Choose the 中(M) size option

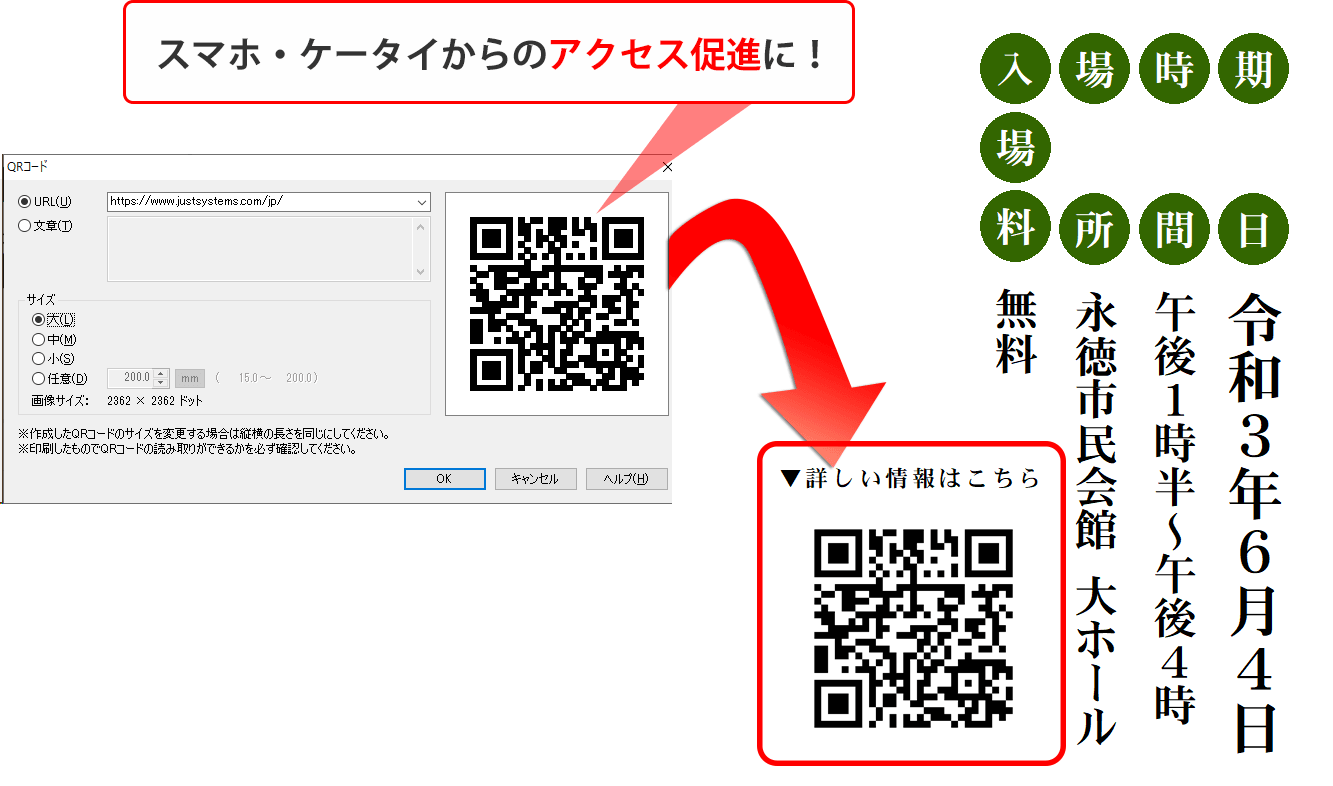coord(39,340)
